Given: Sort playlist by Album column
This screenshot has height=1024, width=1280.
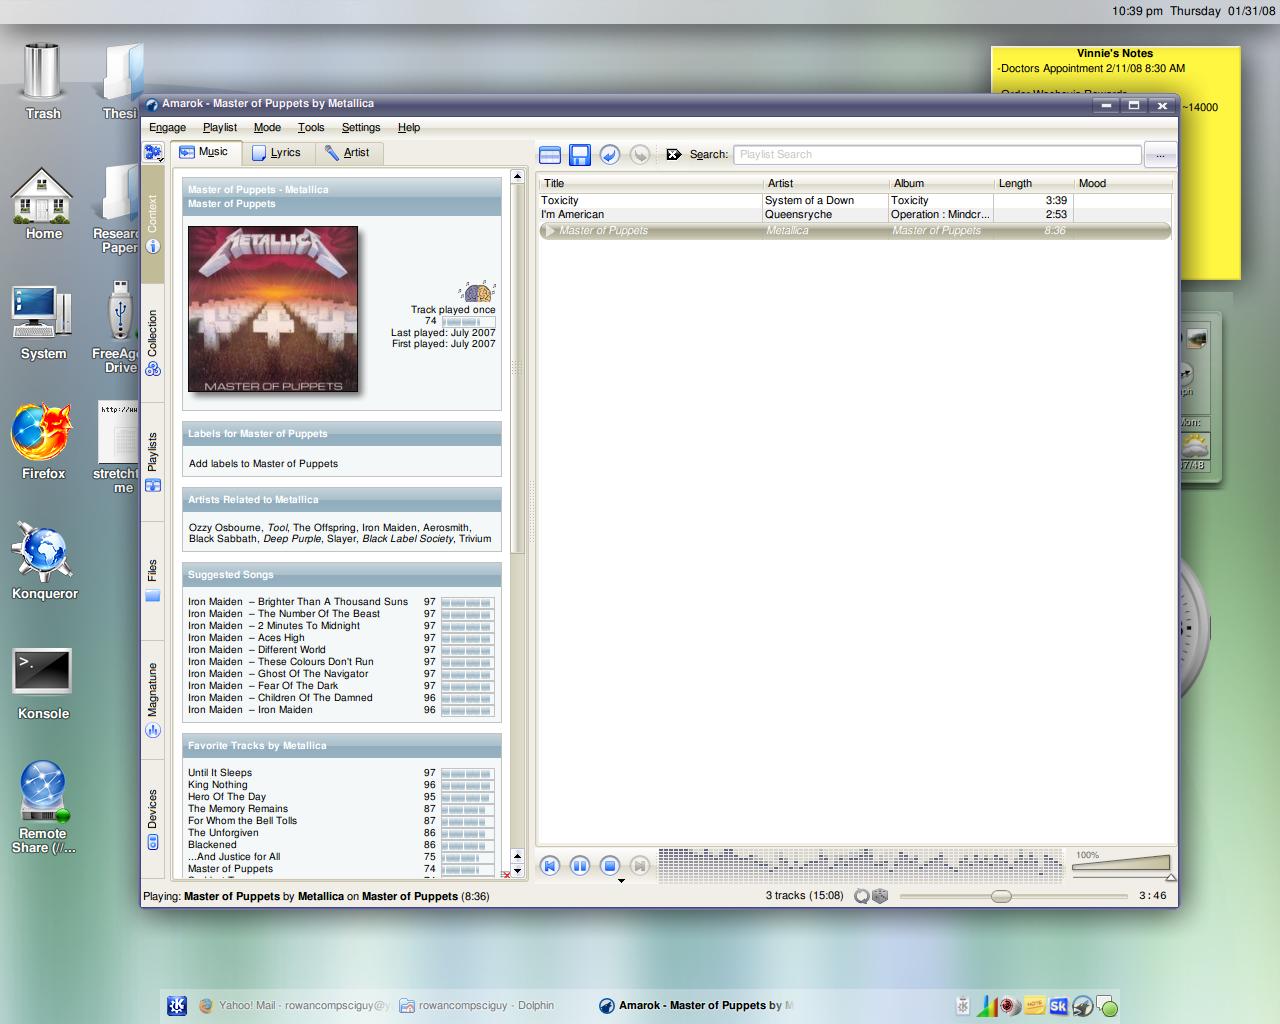Looking at the screenshot, I should coord(941,183).
